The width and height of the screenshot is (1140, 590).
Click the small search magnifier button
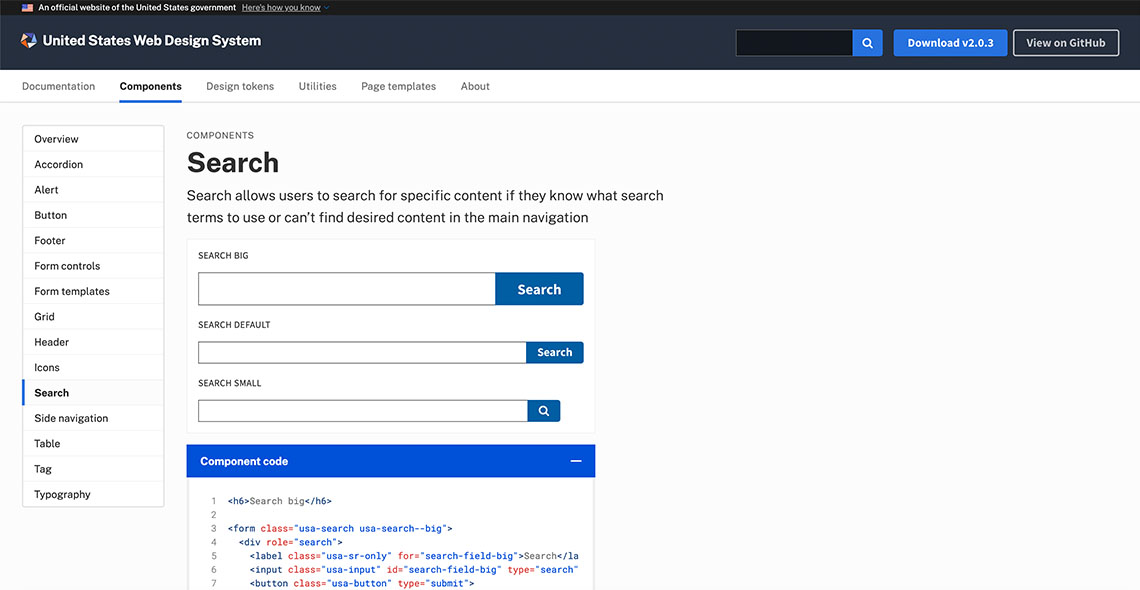click(x=544, y=411)
